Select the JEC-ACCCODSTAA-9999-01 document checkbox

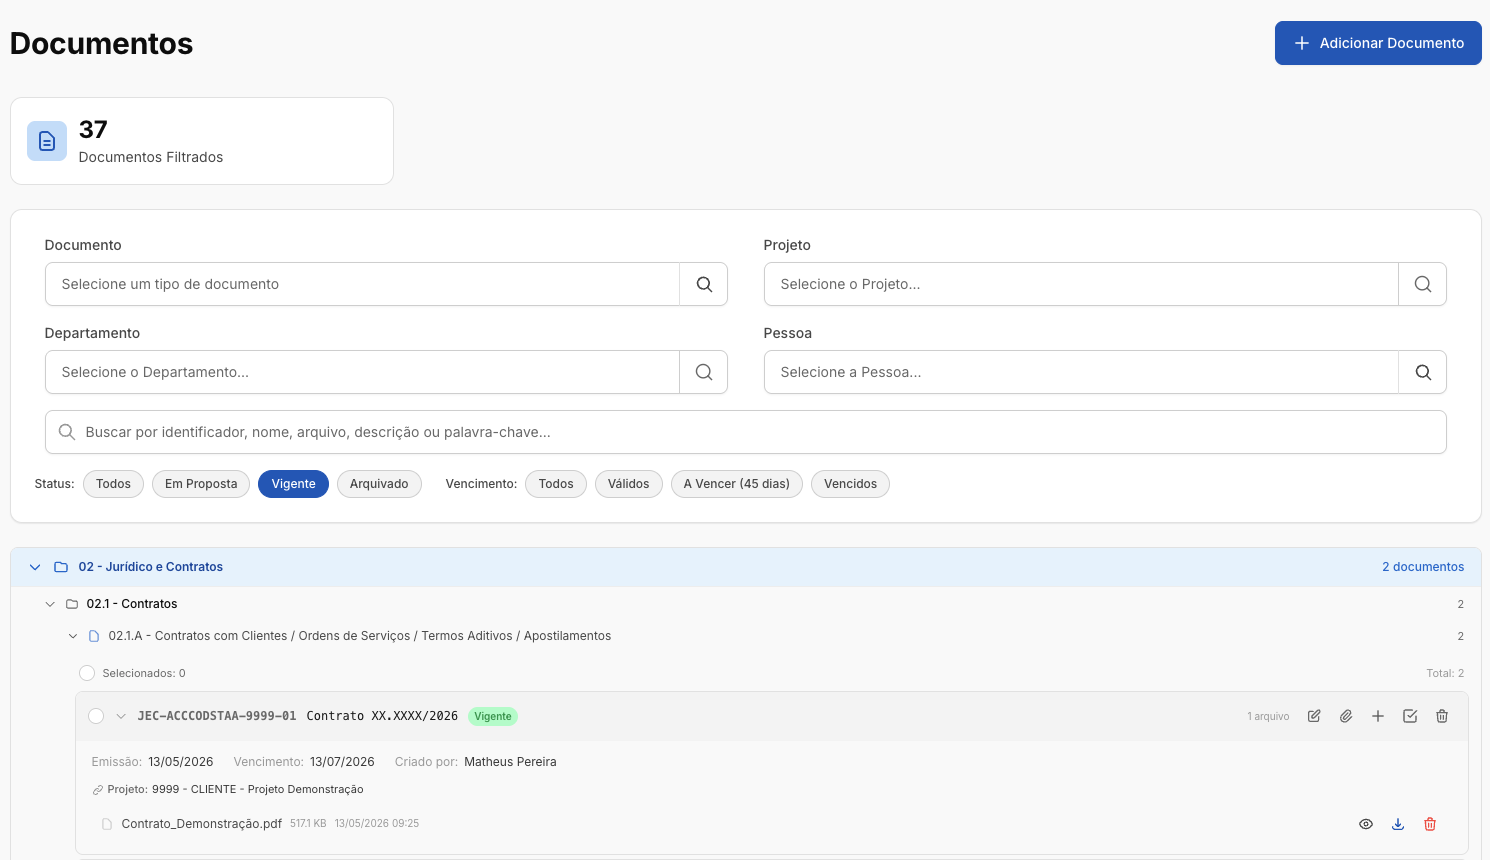[96, 716]
